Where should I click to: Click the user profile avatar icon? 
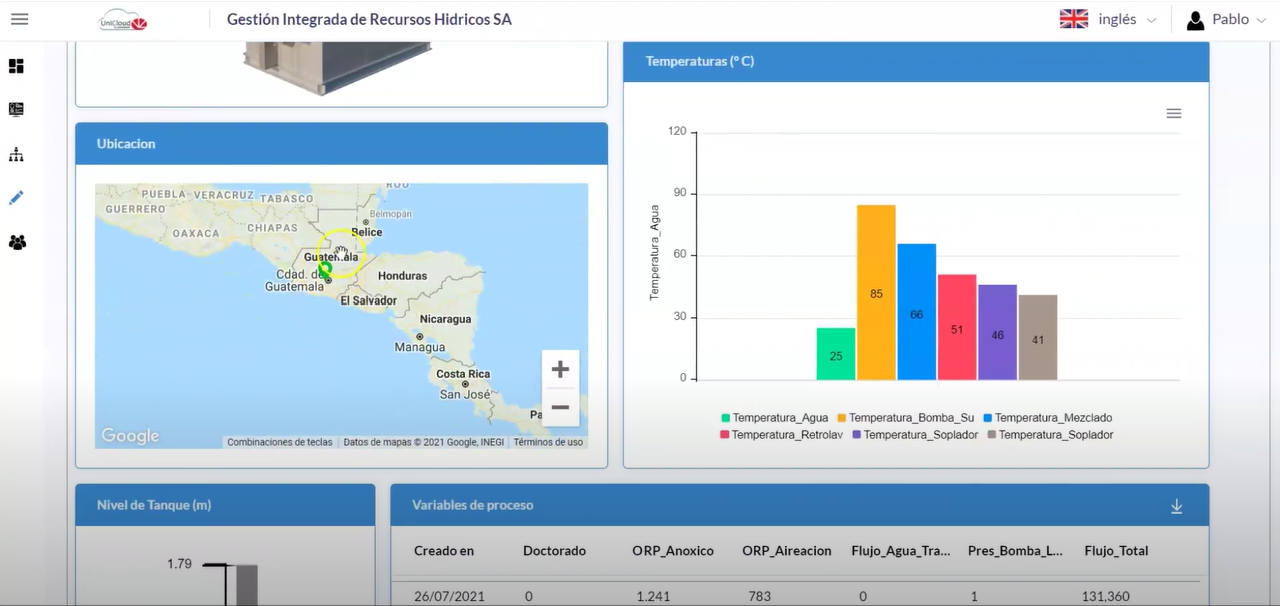(x=1195, y=20)
